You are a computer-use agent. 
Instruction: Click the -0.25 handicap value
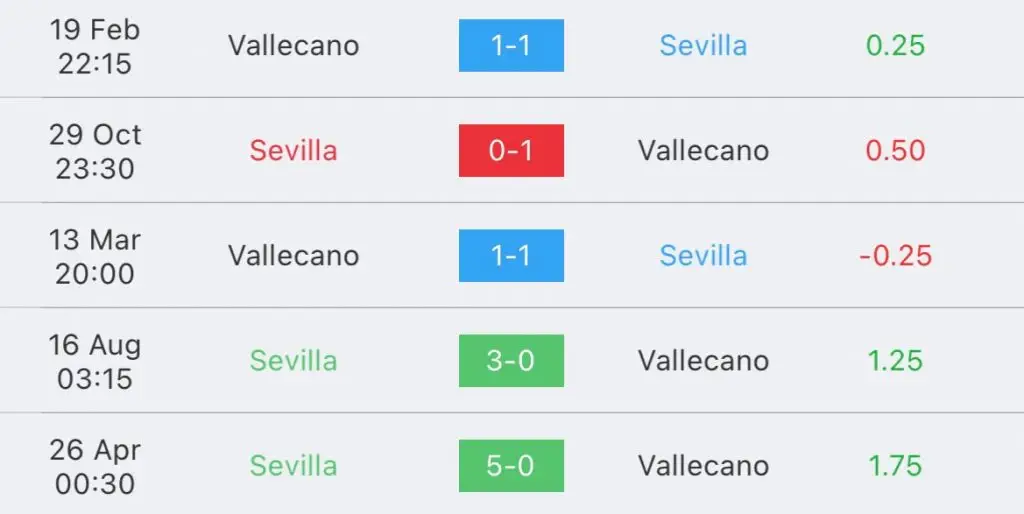(895, 255)
